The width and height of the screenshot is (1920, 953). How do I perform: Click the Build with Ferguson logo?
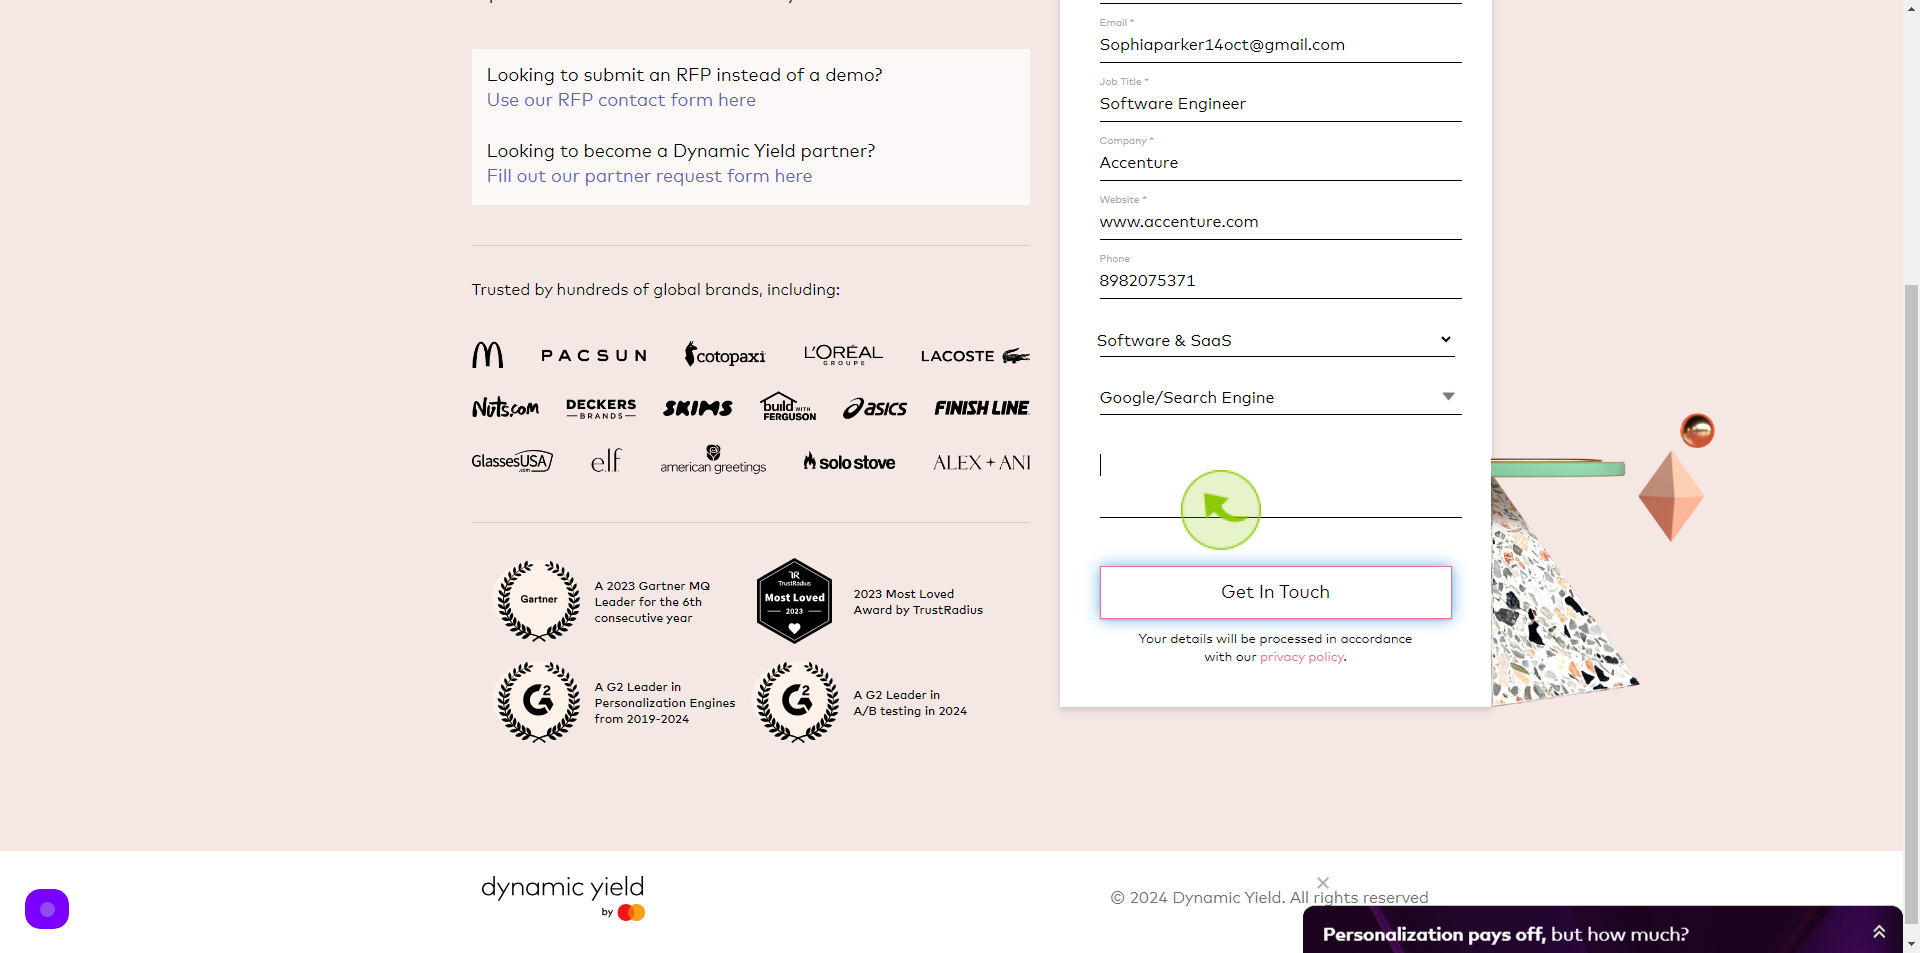788,406
